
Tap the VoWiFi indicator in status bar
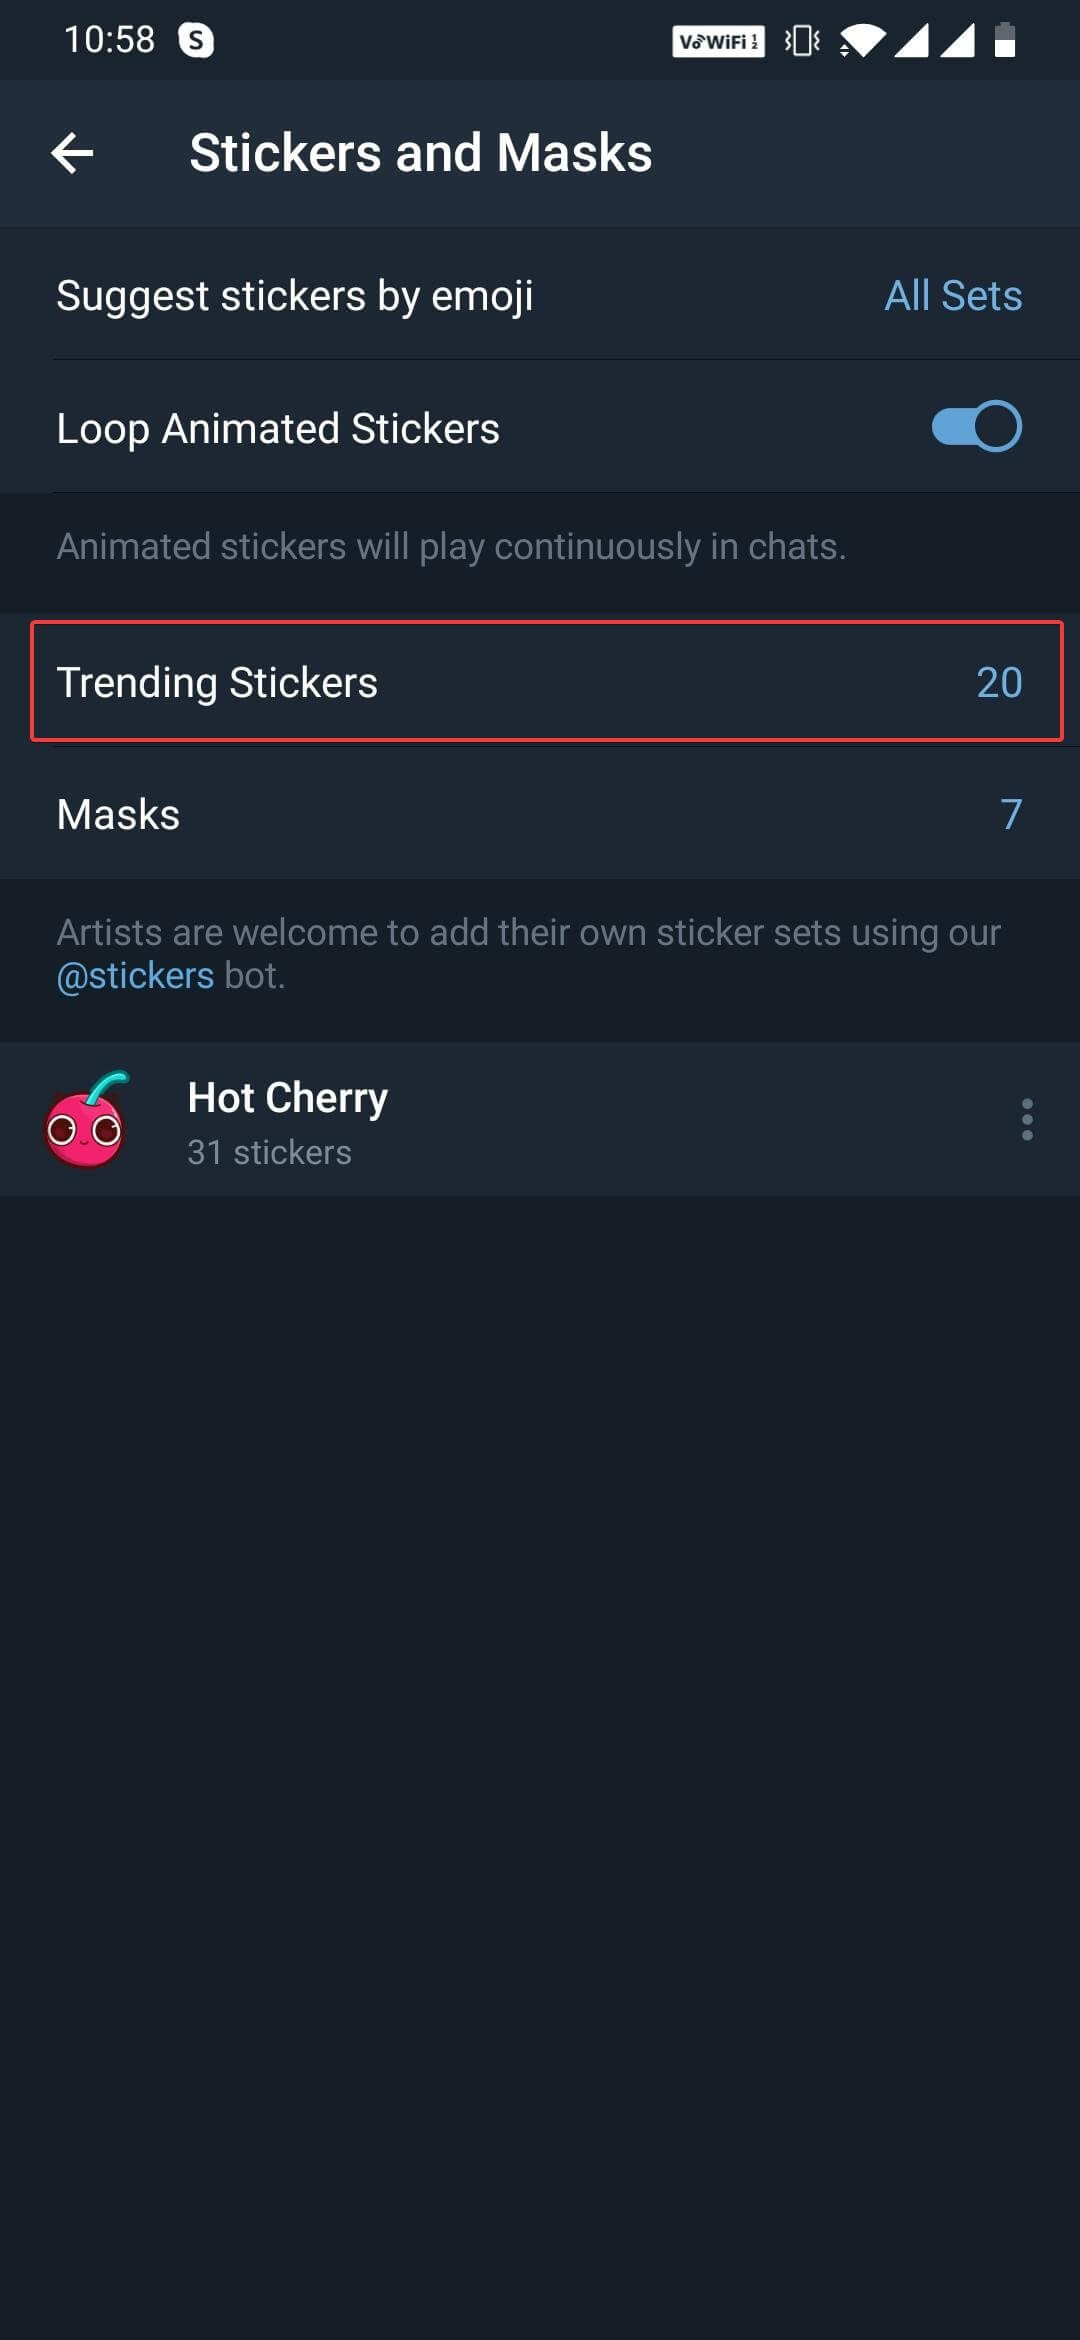[x=718, y=41]
